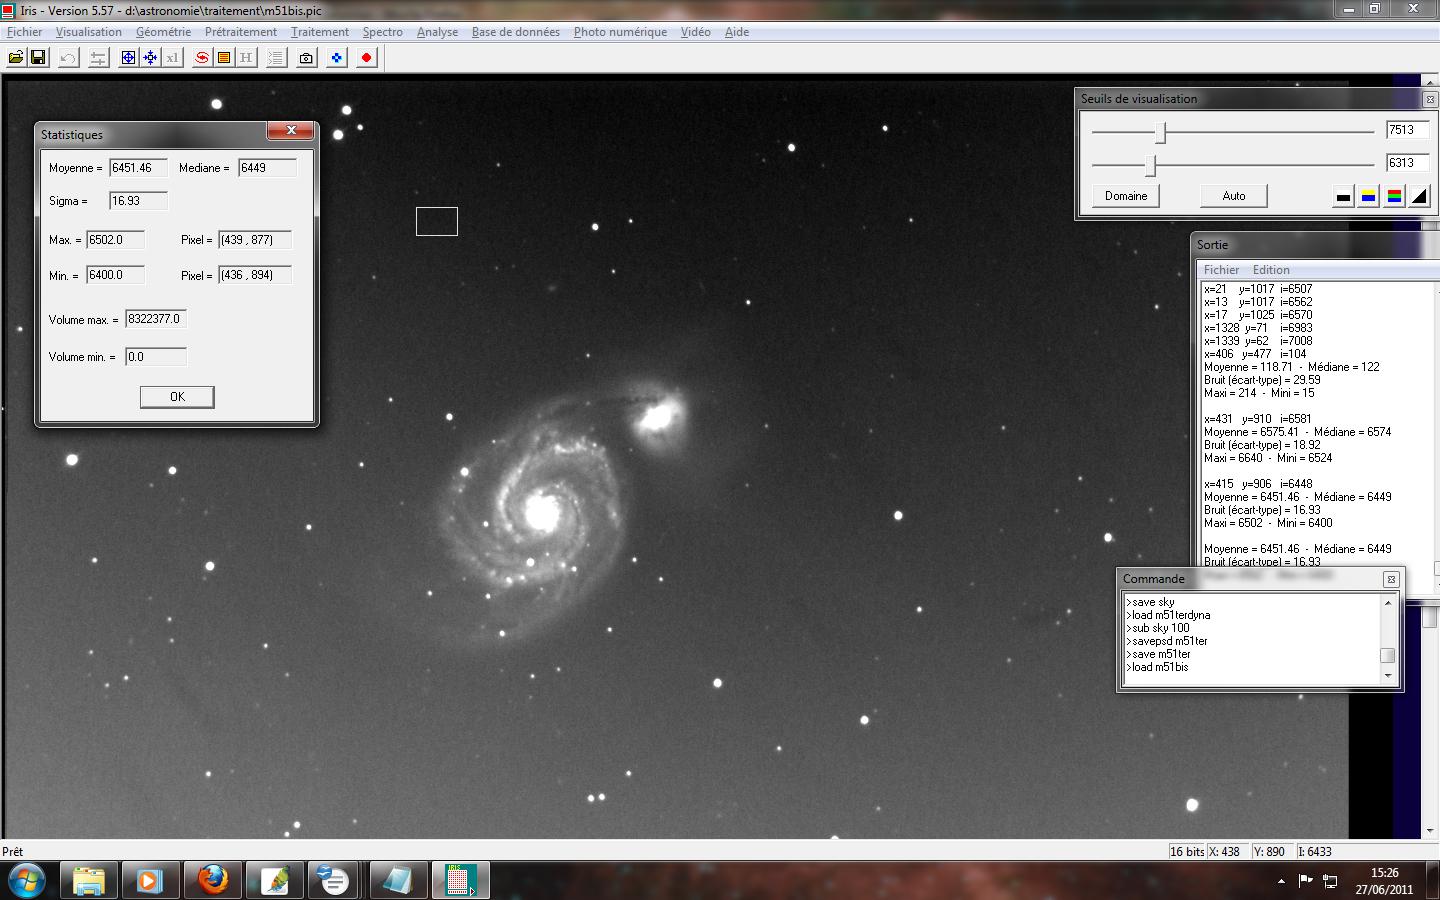Close the Commande window

click(1390, 579)
